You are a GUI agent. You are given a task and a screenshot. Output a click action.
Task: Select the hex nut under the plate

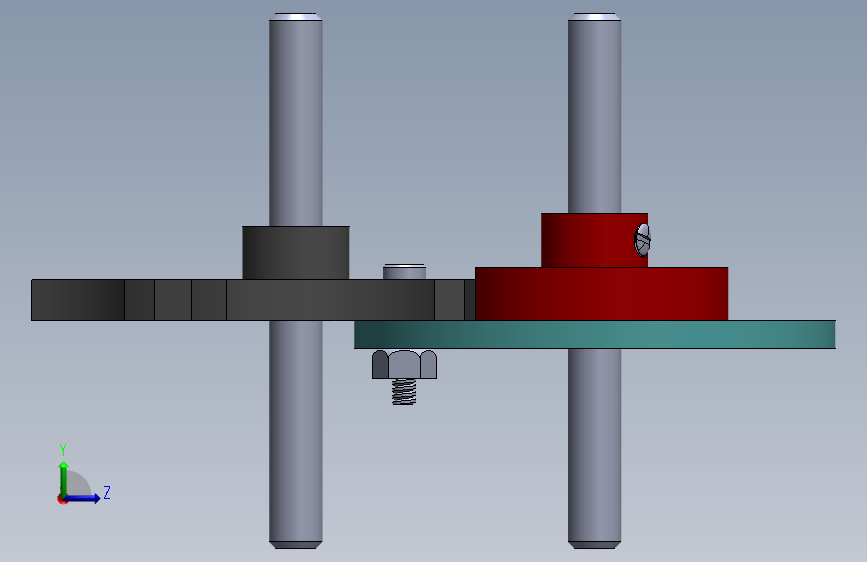point(404,364)
